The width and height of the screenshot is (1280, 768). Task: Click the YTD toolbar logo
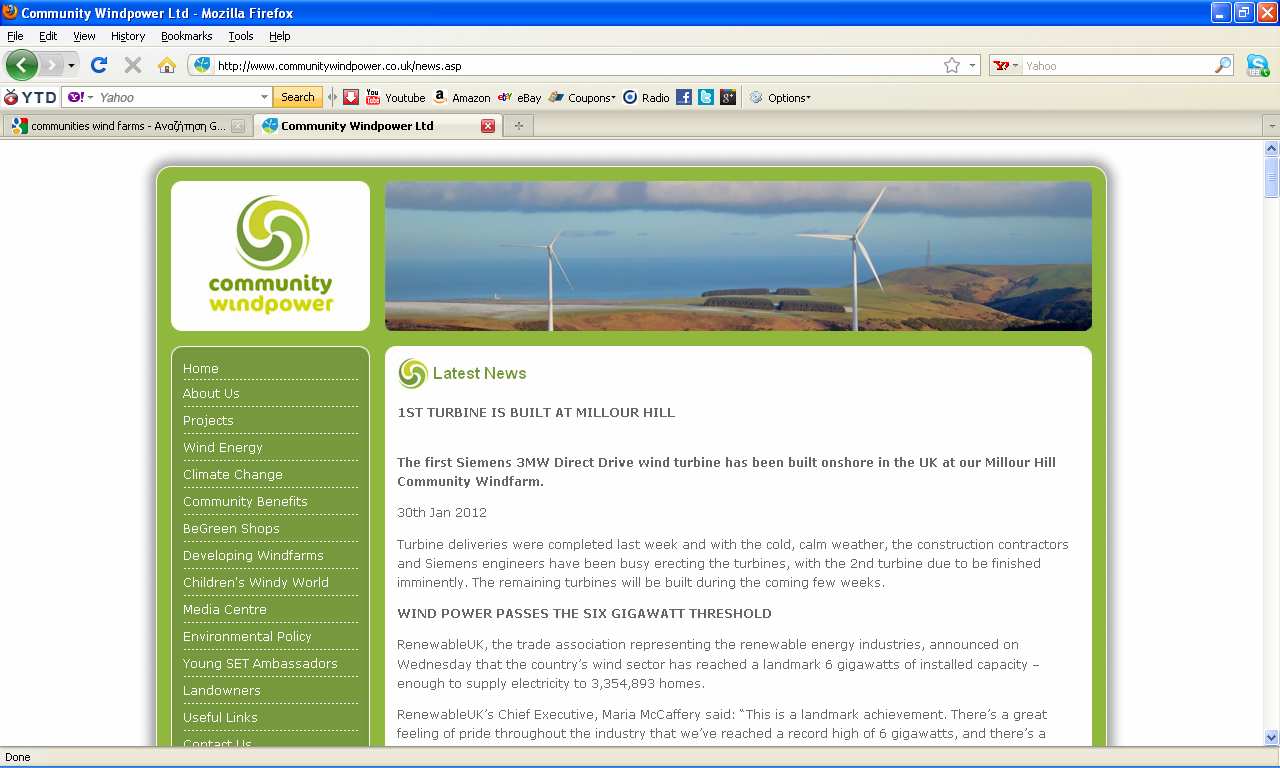click(x=30, y=97)
